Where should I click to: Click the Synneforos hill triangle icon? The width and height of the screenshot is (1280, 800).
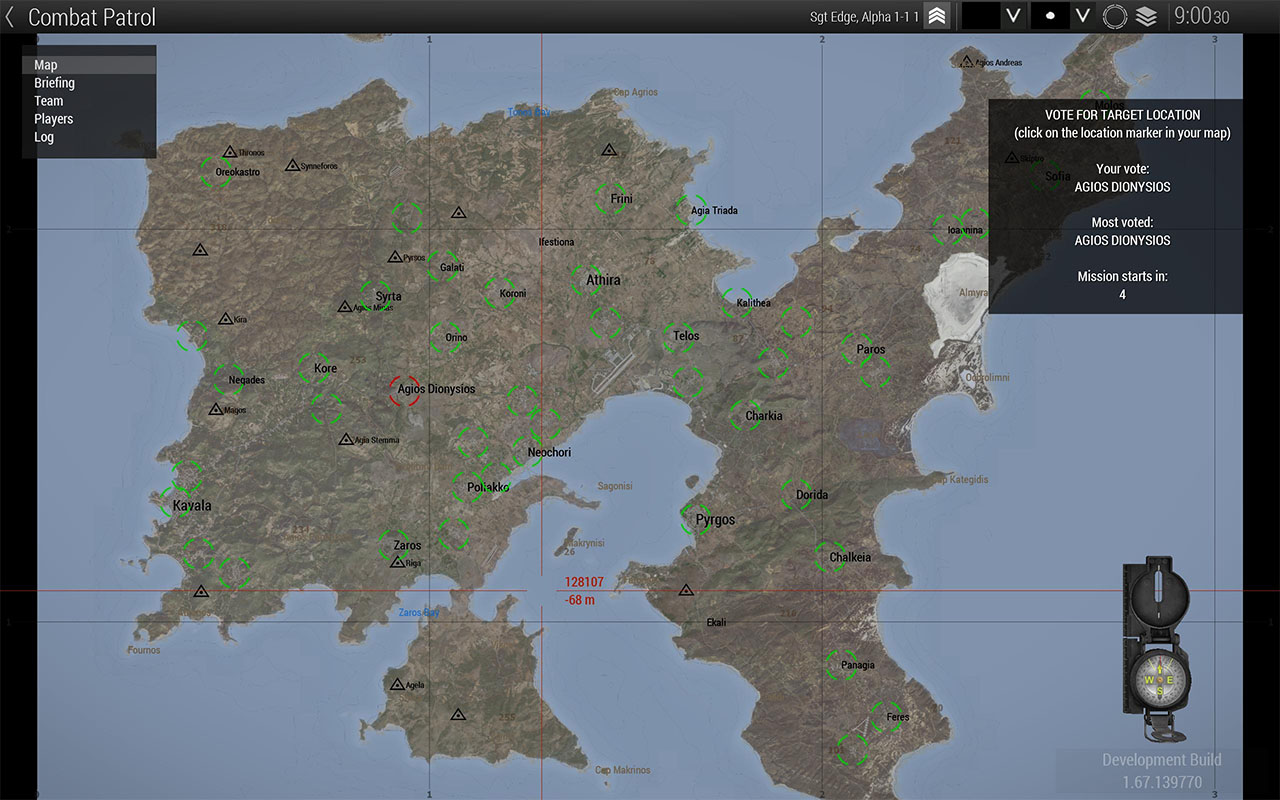point(292,165)
